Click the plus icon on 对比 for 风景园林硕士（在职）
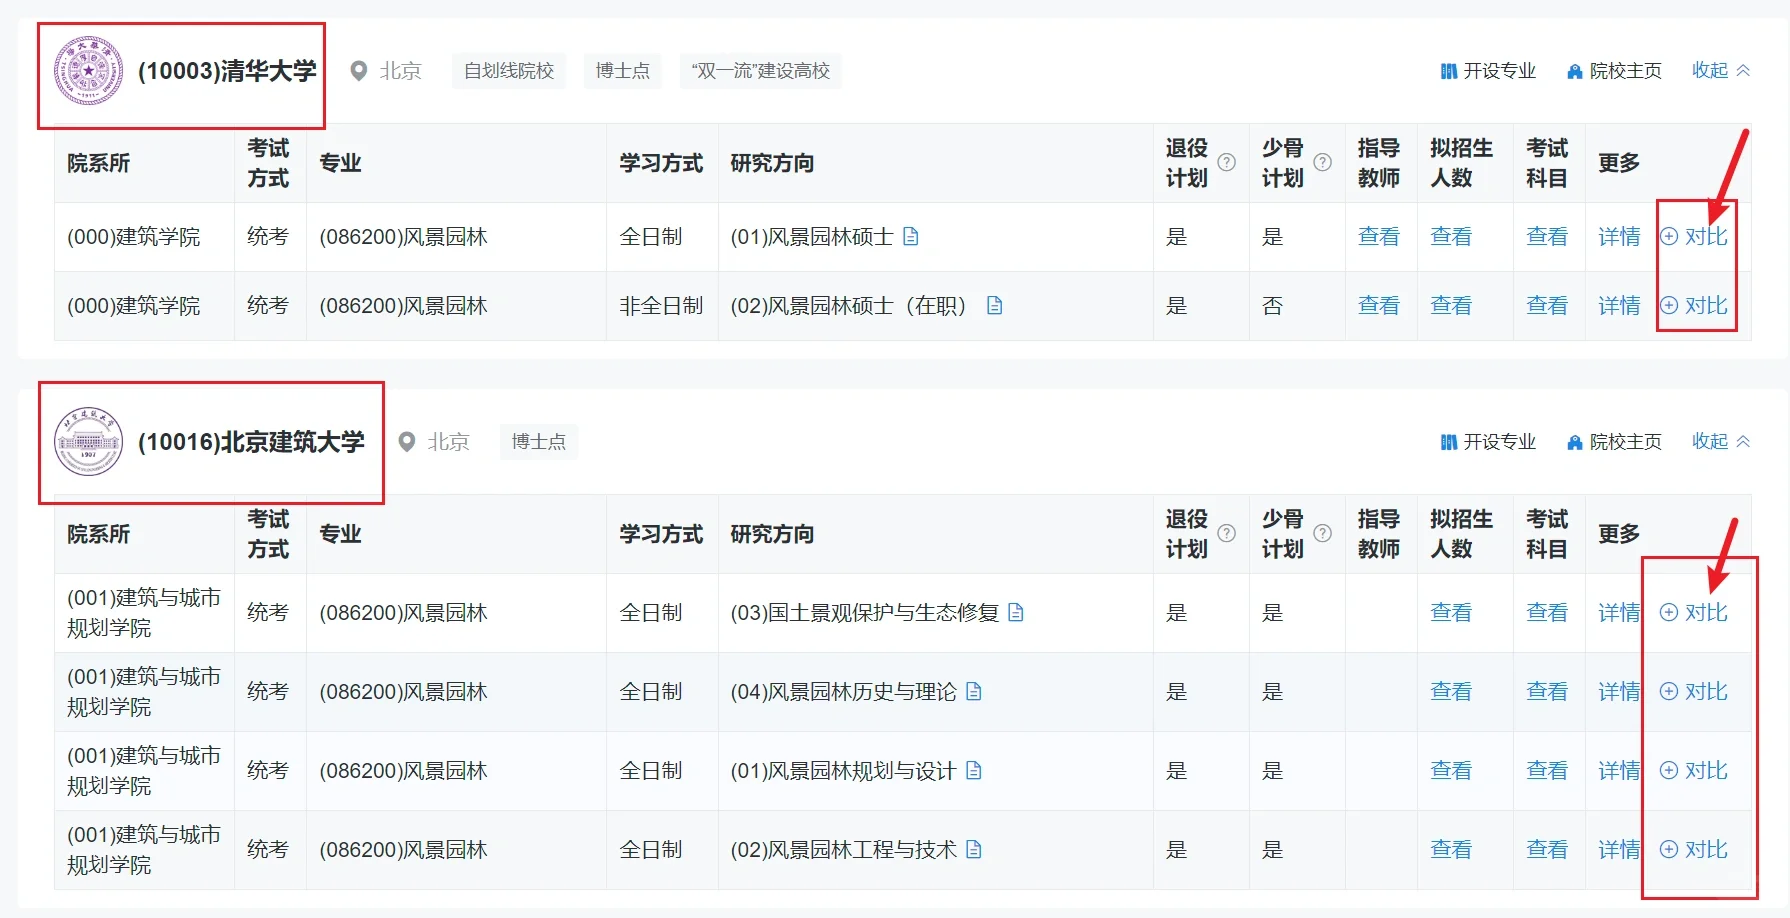This screenshot has width=1790, height=918. tap(1669, 306)
